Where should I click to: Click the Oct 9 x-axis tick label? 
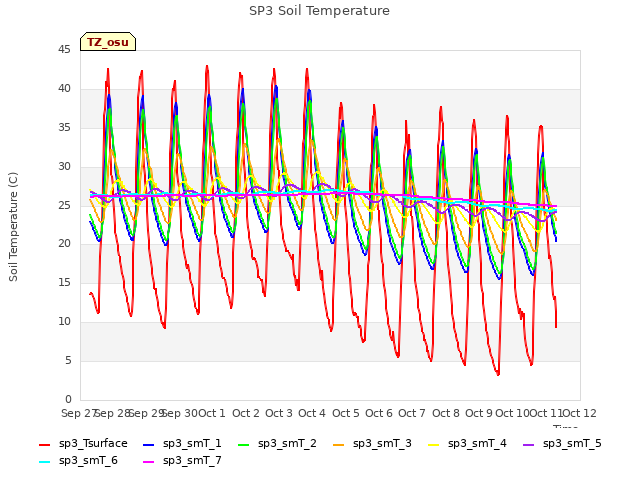[479, 413]
